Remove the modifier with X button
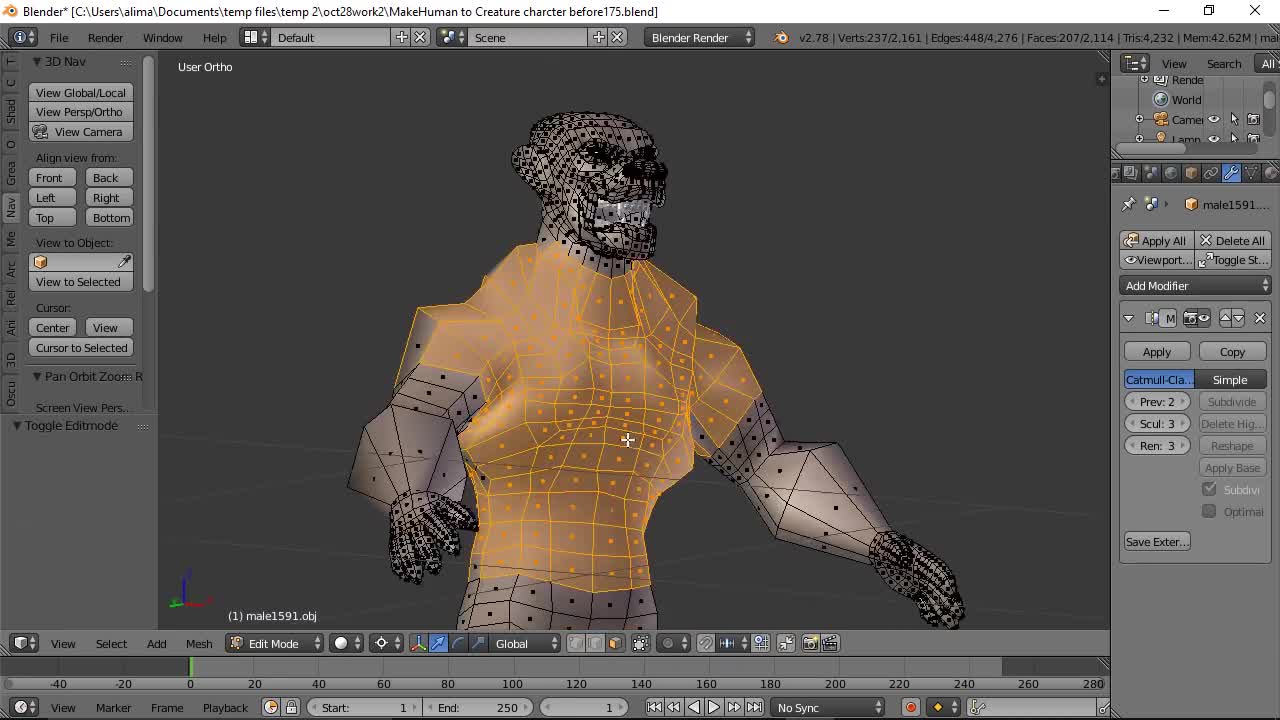Image resolution: width=1280 pixels, height=720 pixels. point(1260,318)
